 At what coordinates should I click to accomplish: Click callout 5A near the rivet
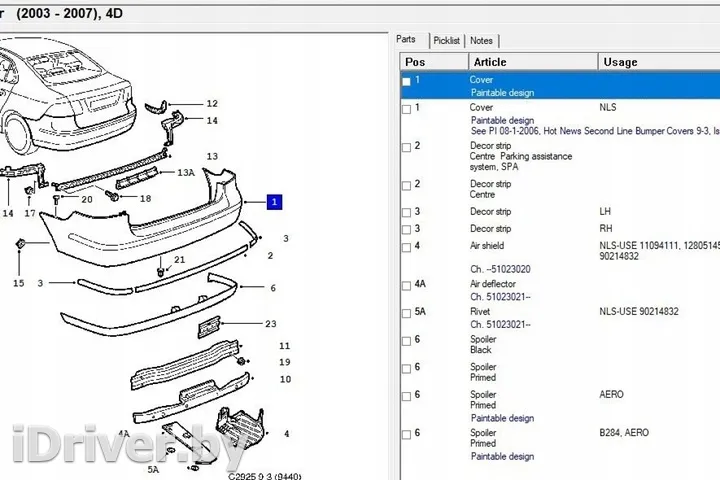153,469
